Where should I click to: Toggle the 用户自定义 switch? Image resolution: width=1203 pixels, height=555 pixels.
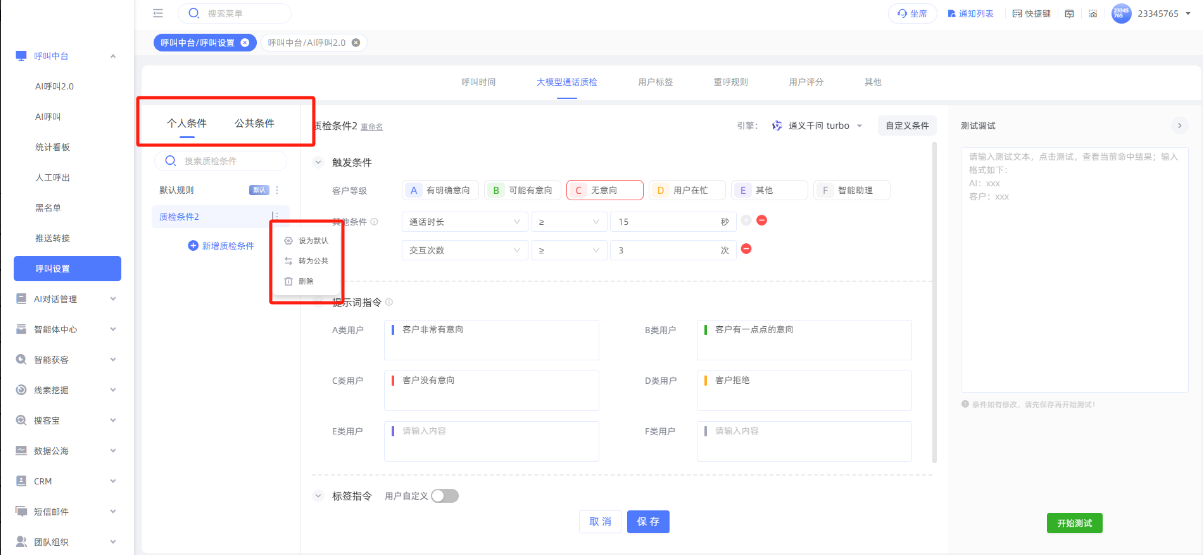(444, 496)
